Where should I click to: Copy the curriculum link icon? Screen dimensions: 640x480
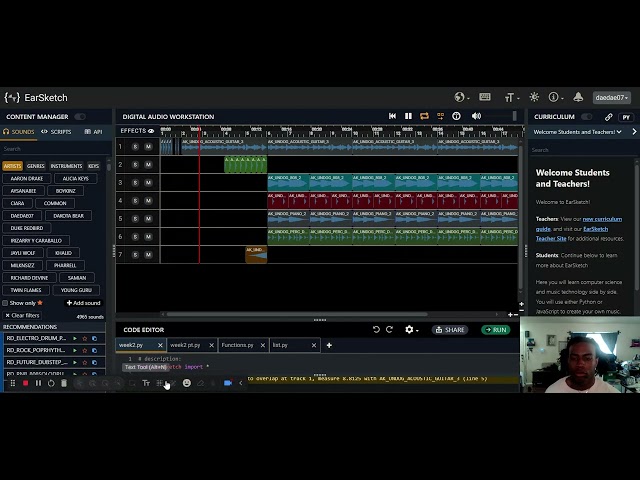tap(608, 117)
